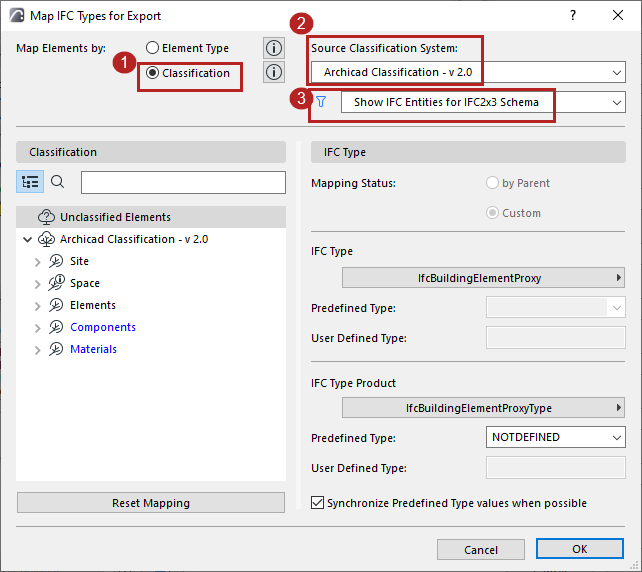Click the blue filter funnel icon

pyautogui.click(x=321, y=102)
